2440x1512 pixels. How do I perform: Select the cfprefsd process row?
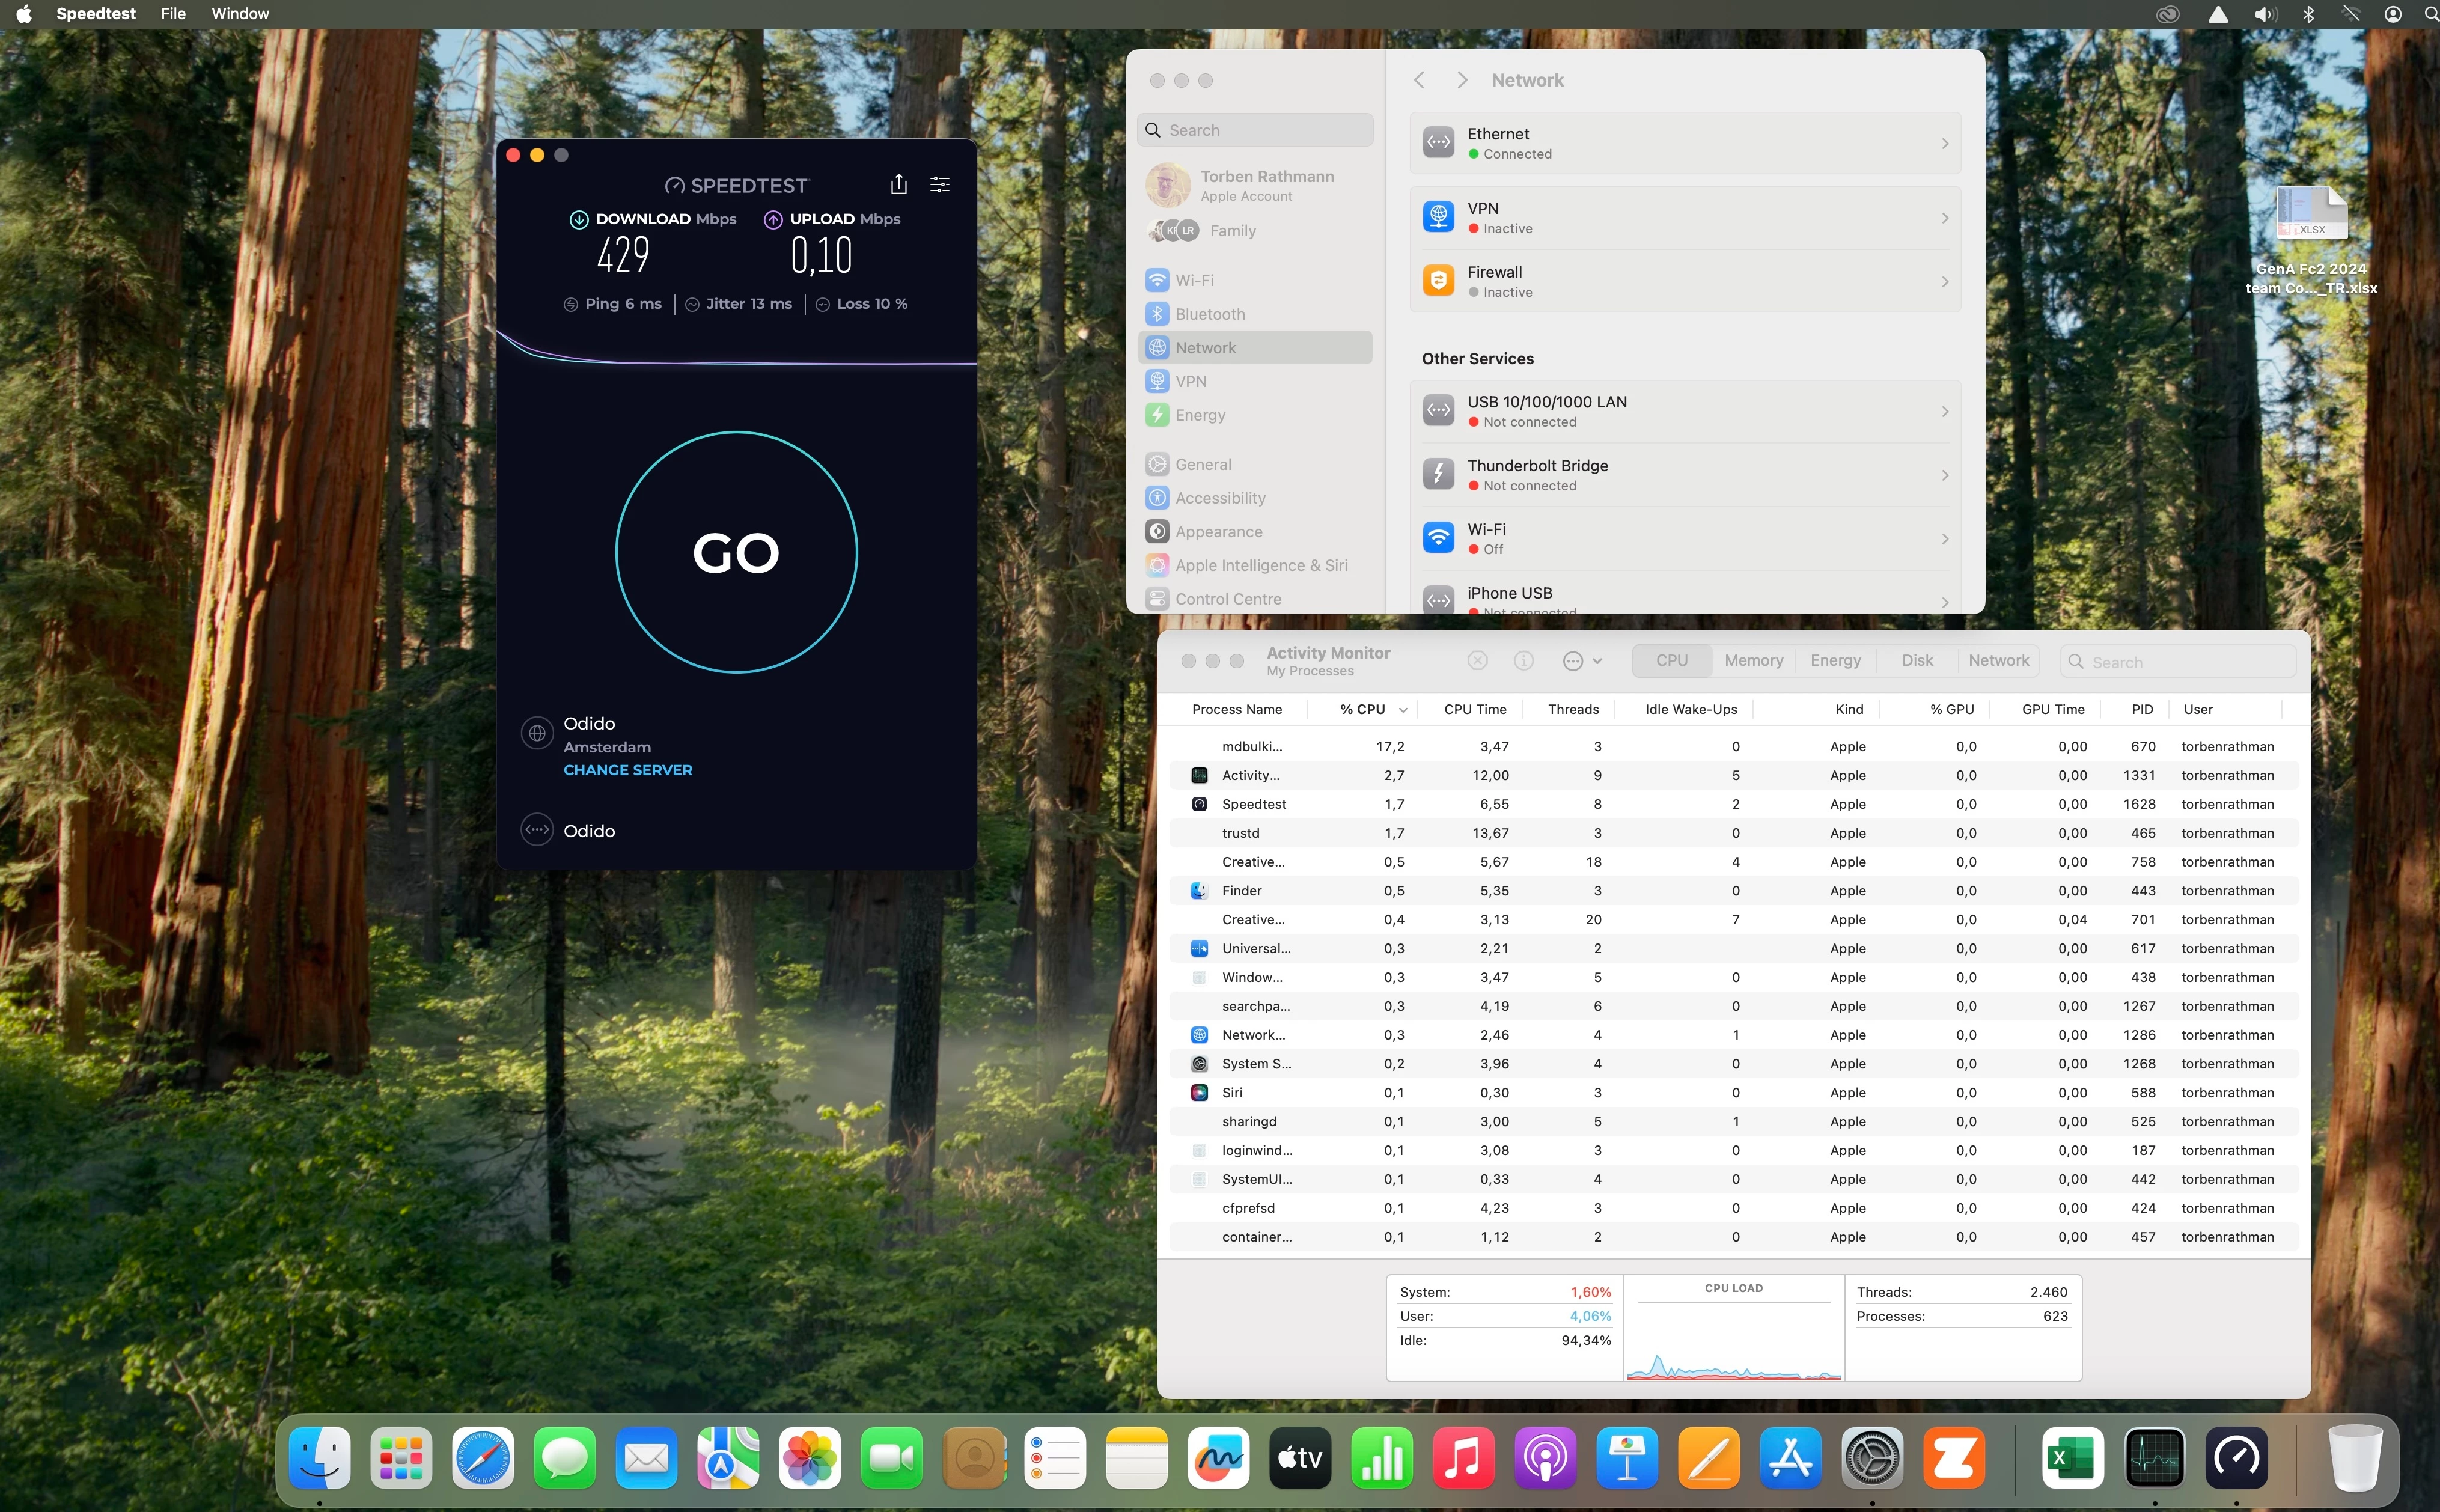pyautogui.click(x=1733, y=1207)
